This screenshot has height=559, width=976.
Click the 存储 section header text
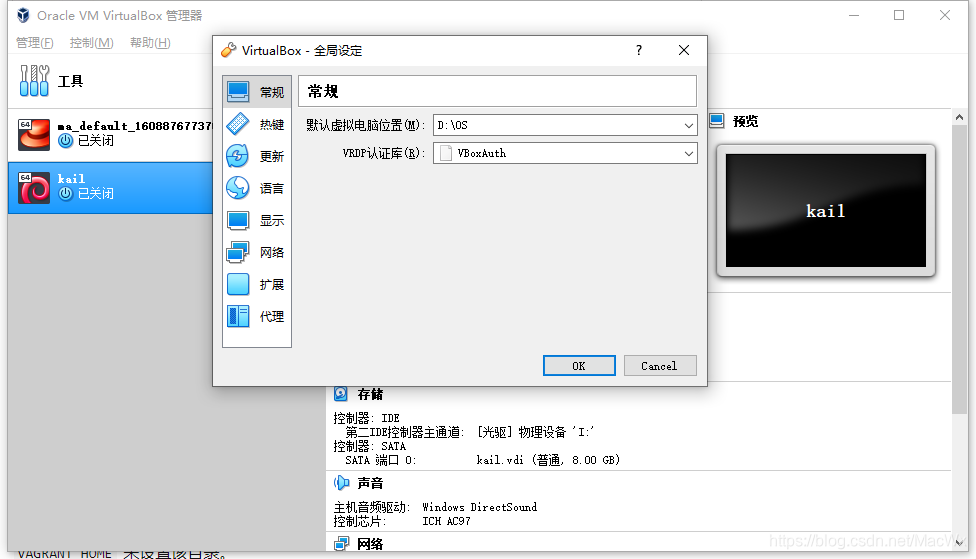click(x=370, y=394)
